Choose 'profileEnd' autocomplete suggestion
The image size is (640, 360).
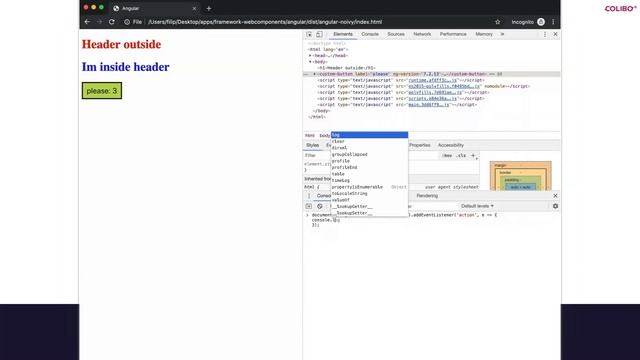pyautogui.click(x=369, y=167)
